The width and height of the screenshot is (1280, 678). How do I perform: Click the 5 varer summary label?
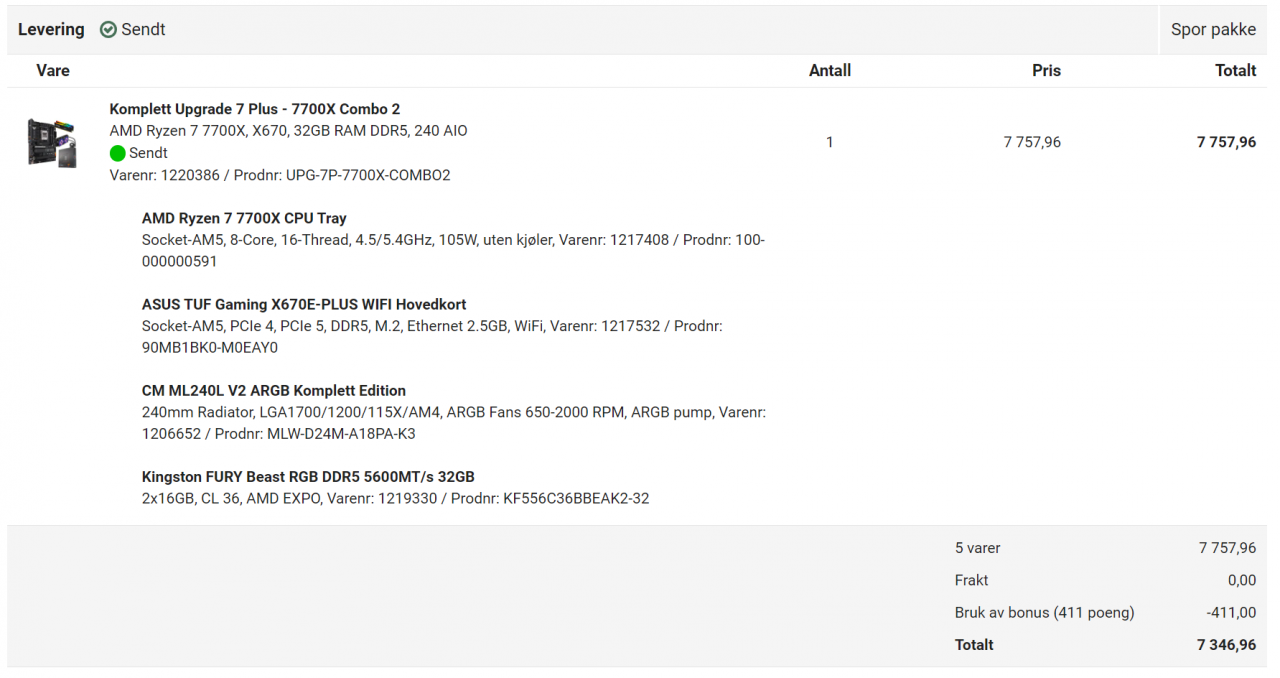click(977, 548)
